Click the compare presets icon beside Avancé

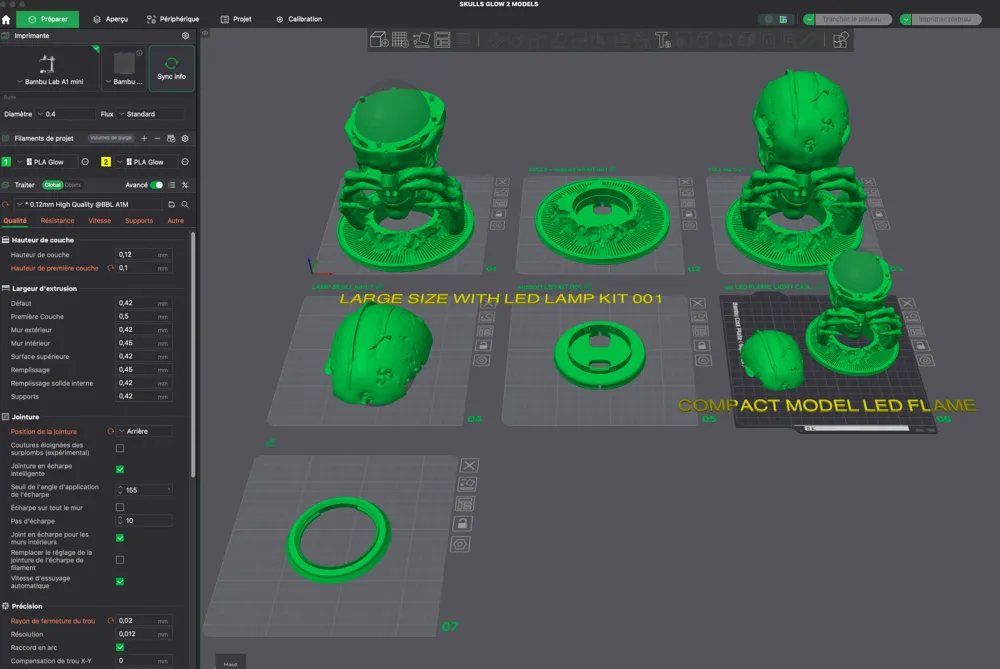tap(185, 185)
